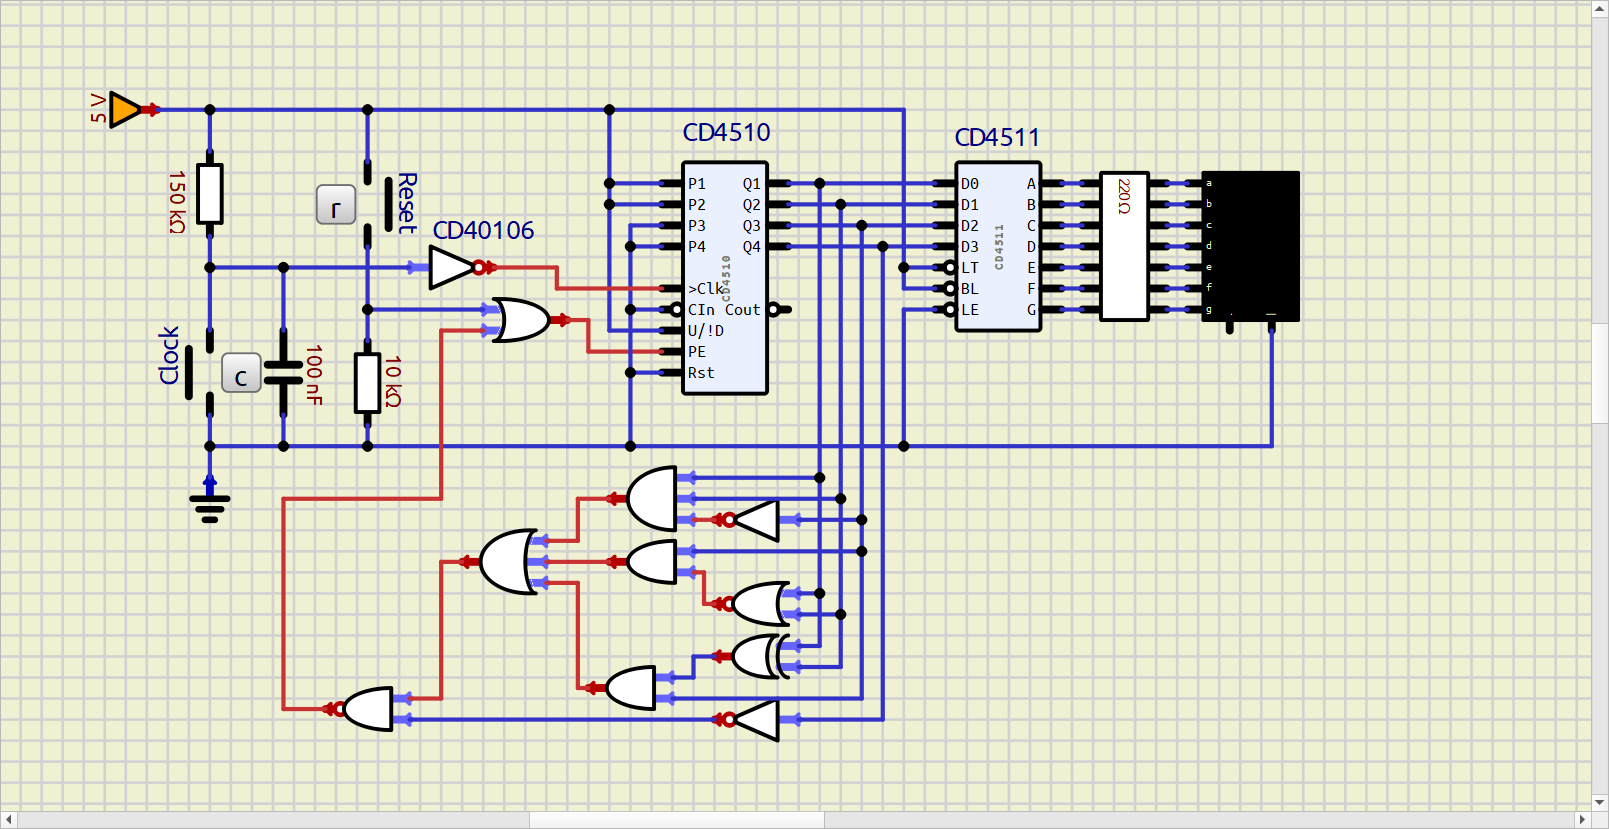This screenshot has width=1609, height=829.
Task: Click the 150 kΩ resistor
Action: (x=210, y=194)
